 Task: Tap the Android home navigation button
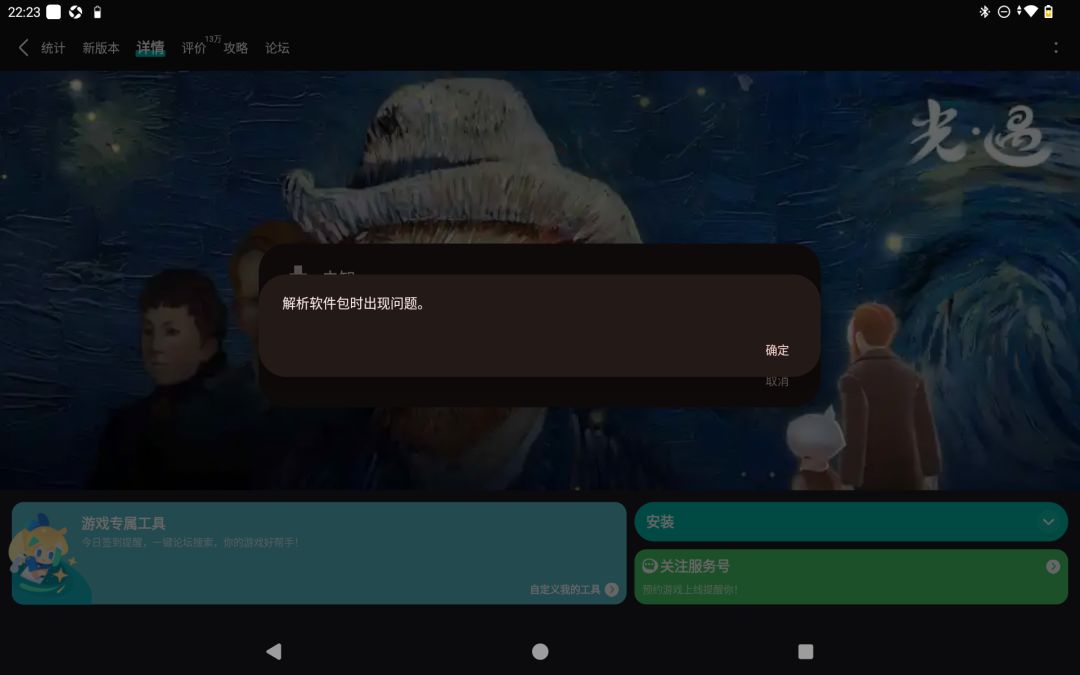click(540, 651)
